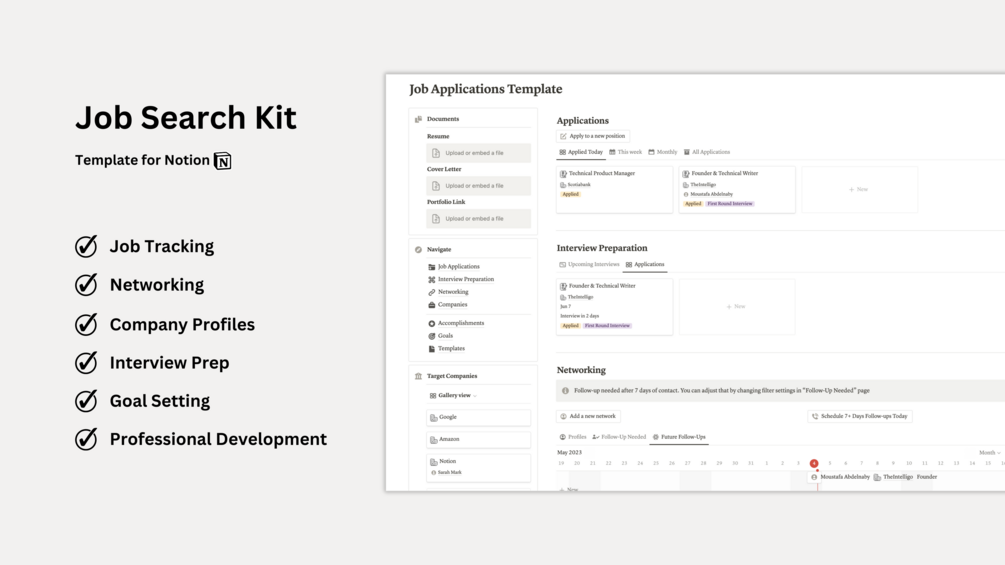Click the info icon in the Networking callout
The image size is (1005, 565).
(565, 391)
